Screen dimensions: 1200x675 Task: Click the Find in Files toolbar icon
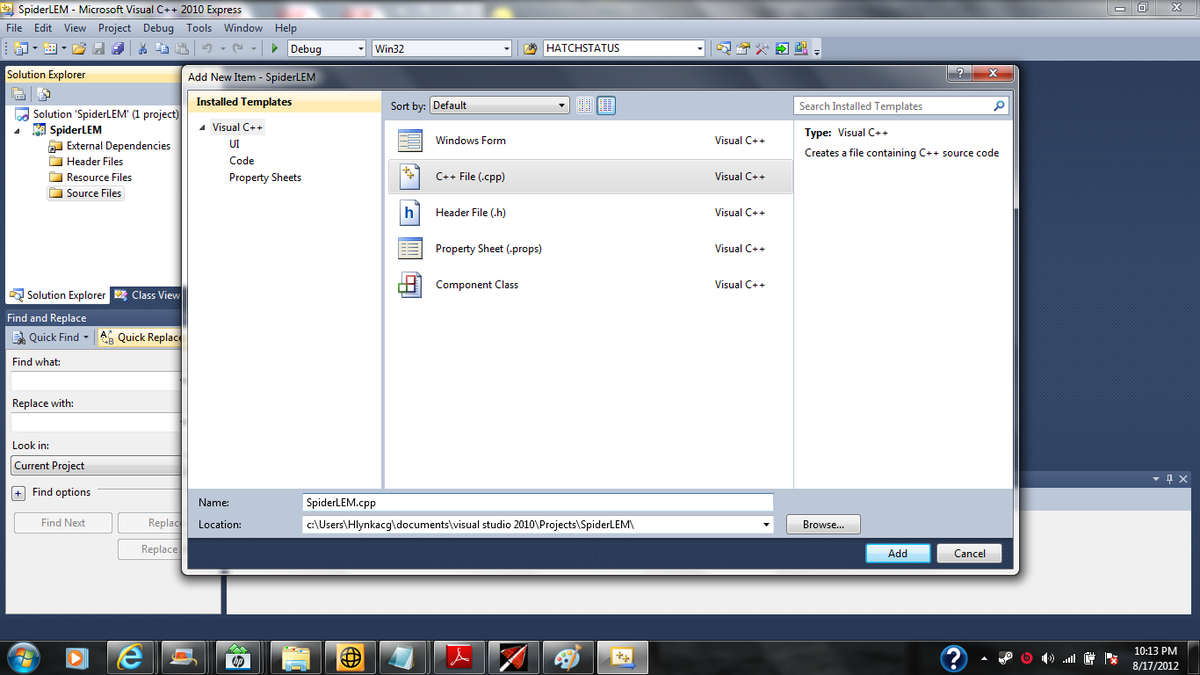(x=530, y=48)
